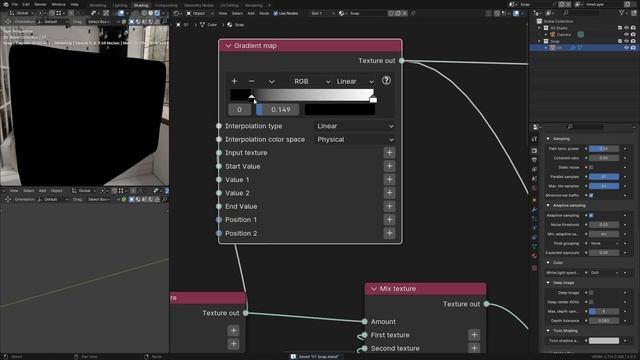Open the File menu
The image size is (640, 360).
click(x=15, y=4)
